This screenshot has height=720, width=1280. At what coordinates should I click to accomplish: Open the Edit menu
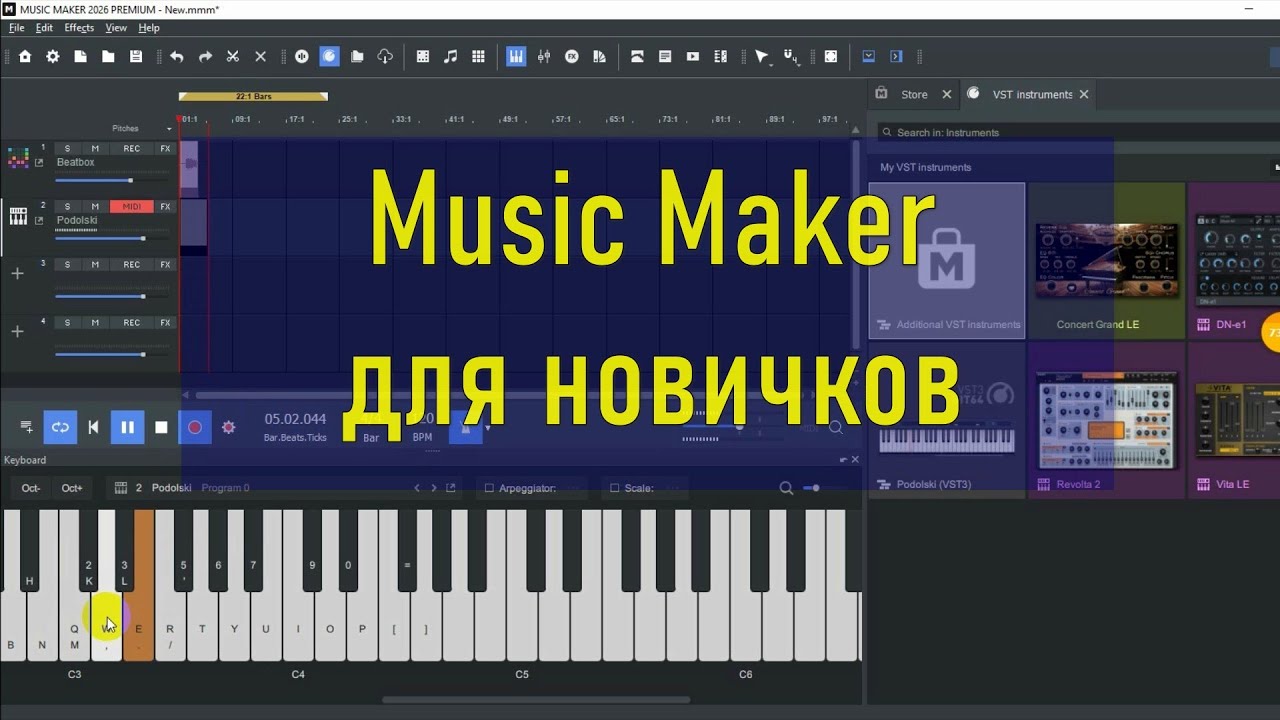tap(44, 28)
